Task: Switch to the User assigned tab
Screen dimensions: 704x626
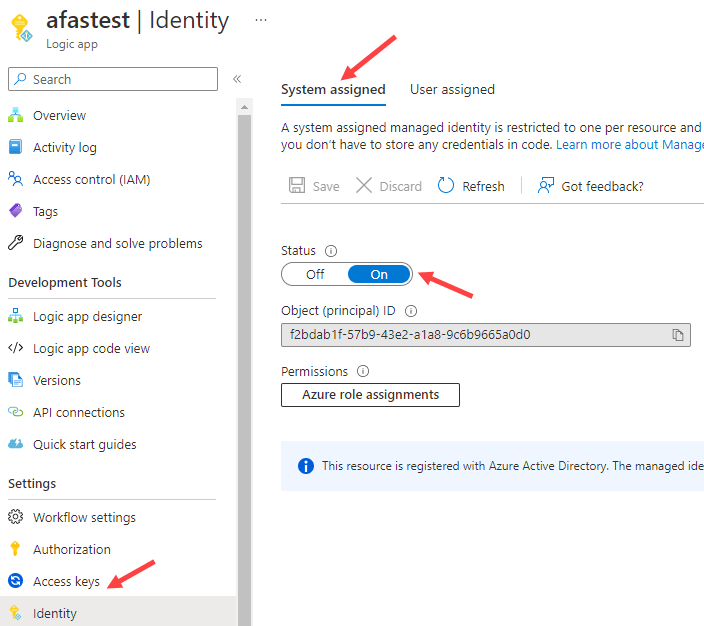Action: coord(452,89)
